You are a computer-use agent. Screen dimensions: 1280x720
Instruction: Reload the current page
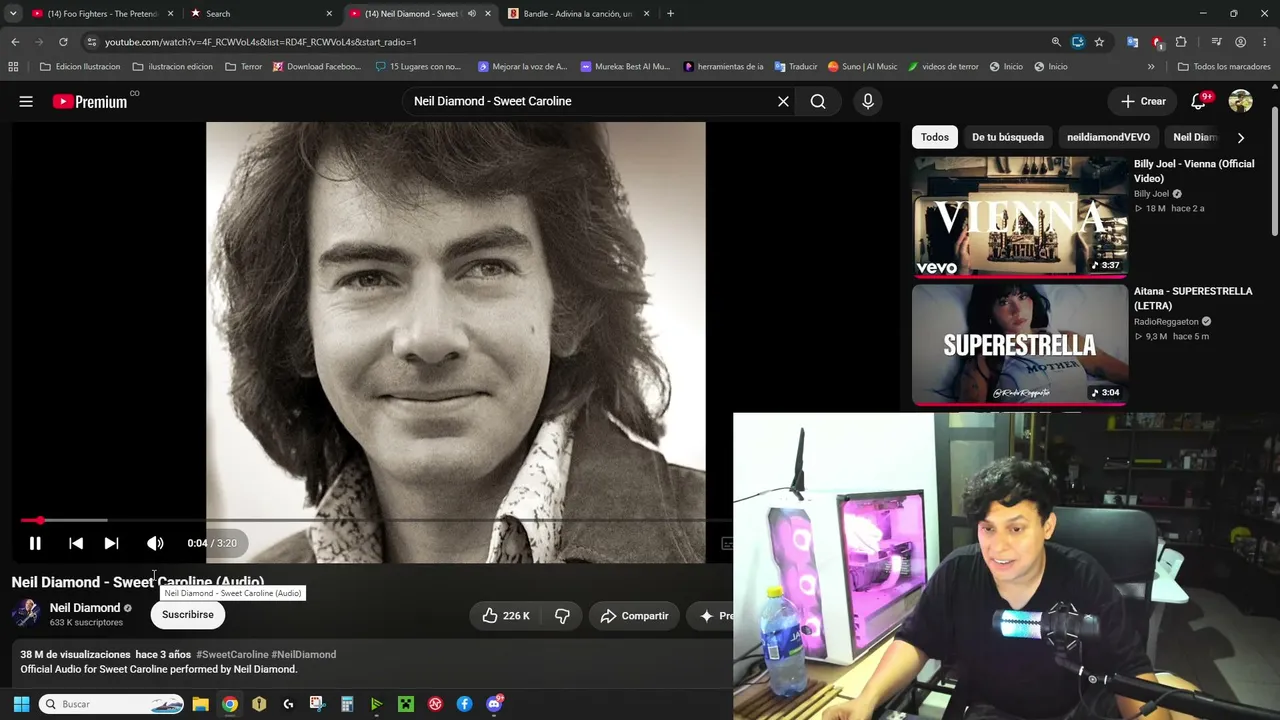63,42
